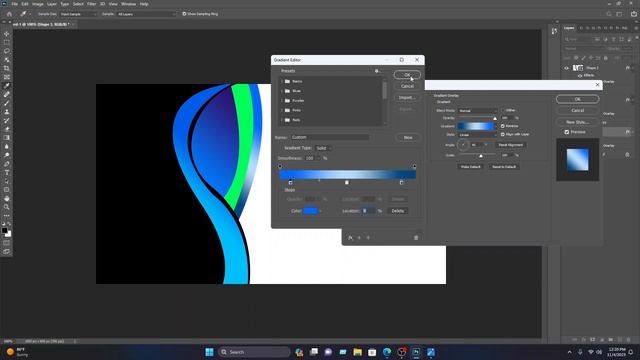640x360 pixels.
Task: Select the Object Selection tool
Action: coord(7,60)
